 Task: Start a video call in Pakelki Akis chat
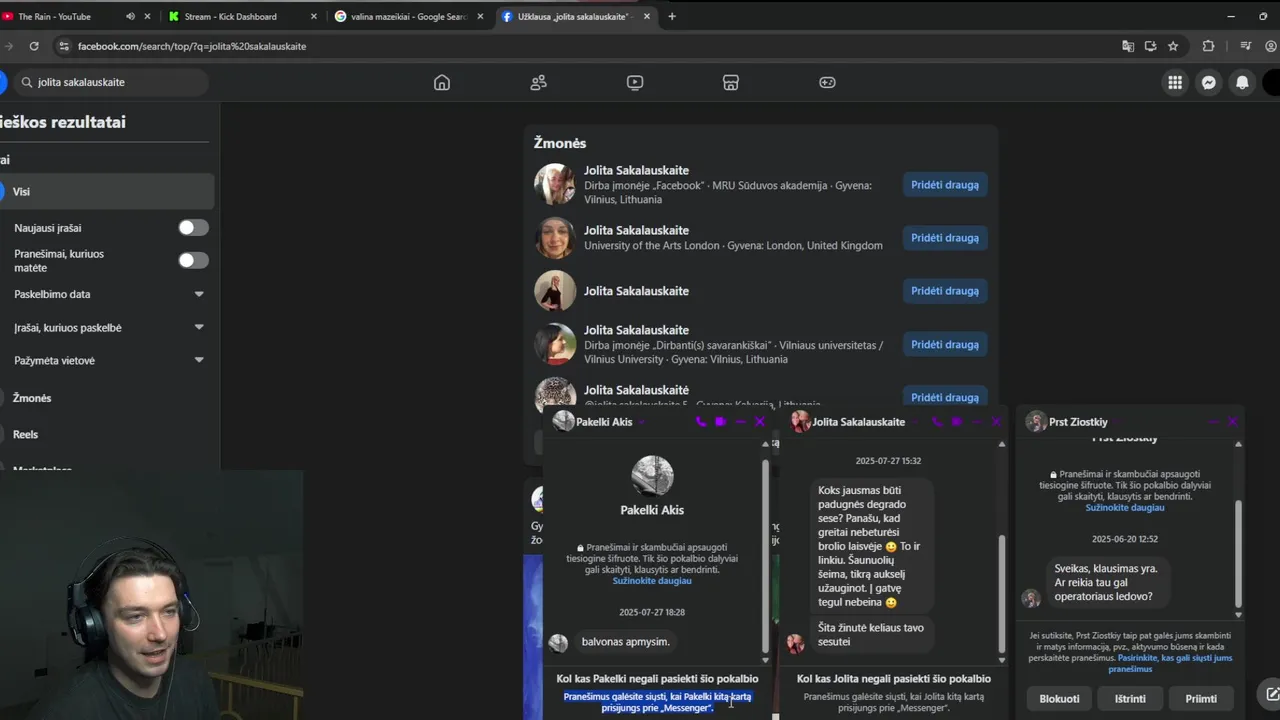720,422
